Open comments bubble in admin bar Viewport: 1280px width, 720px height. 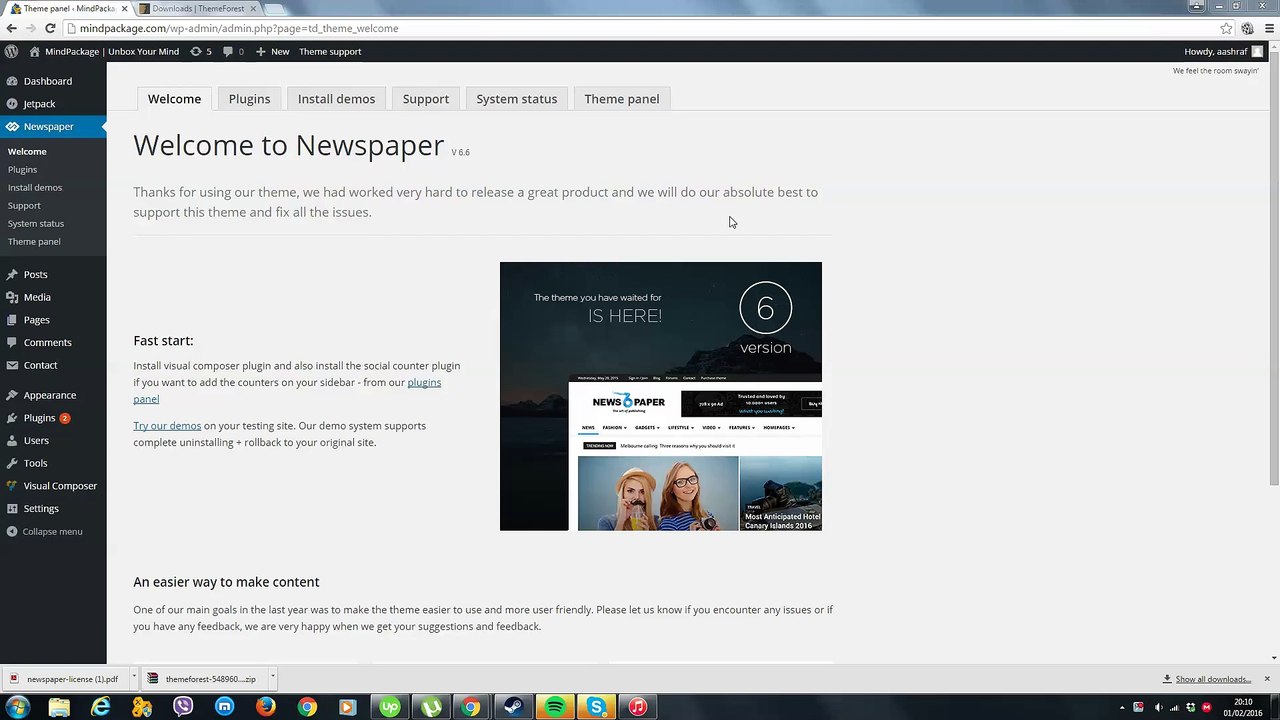point(233,51)
